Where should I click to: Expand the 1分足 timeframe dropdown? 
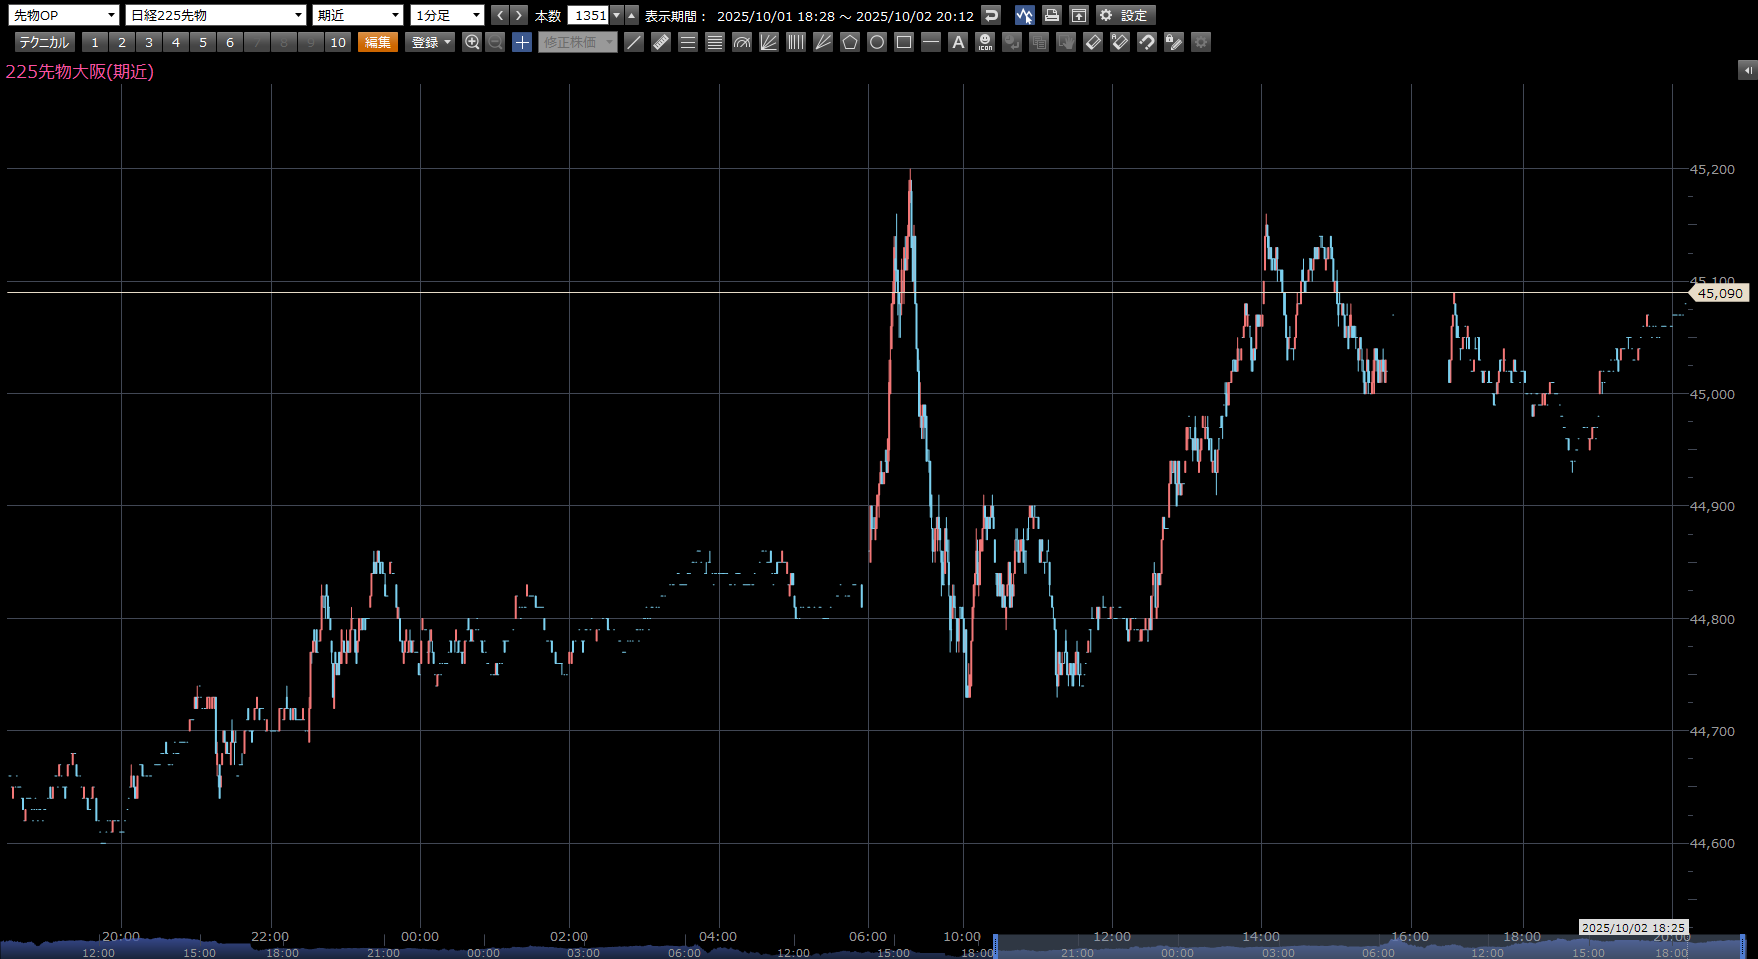point(448,15)
